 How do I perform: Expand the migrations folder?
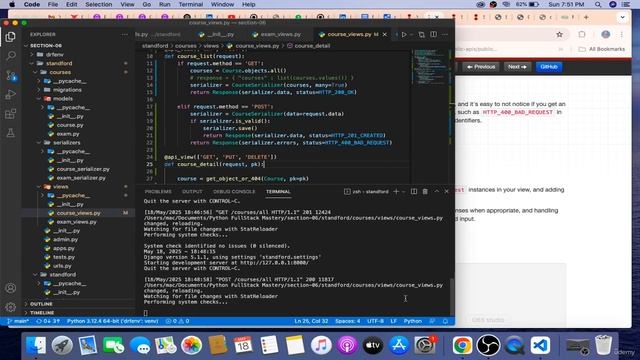(67, 90)
